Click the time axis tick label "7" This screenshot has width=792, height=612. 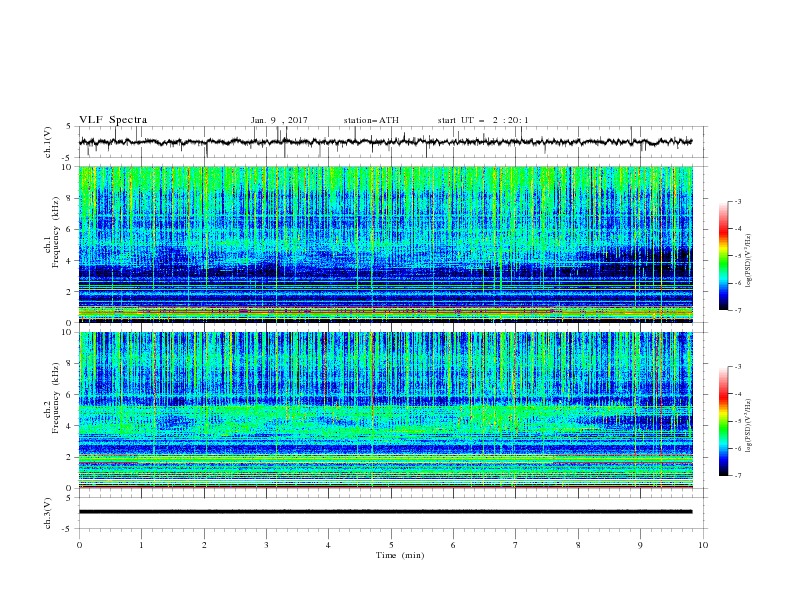(516, 545)
